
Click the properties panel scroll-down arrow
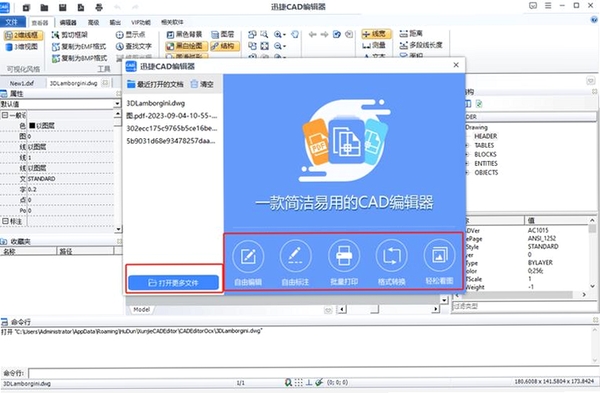pos(118,229)
